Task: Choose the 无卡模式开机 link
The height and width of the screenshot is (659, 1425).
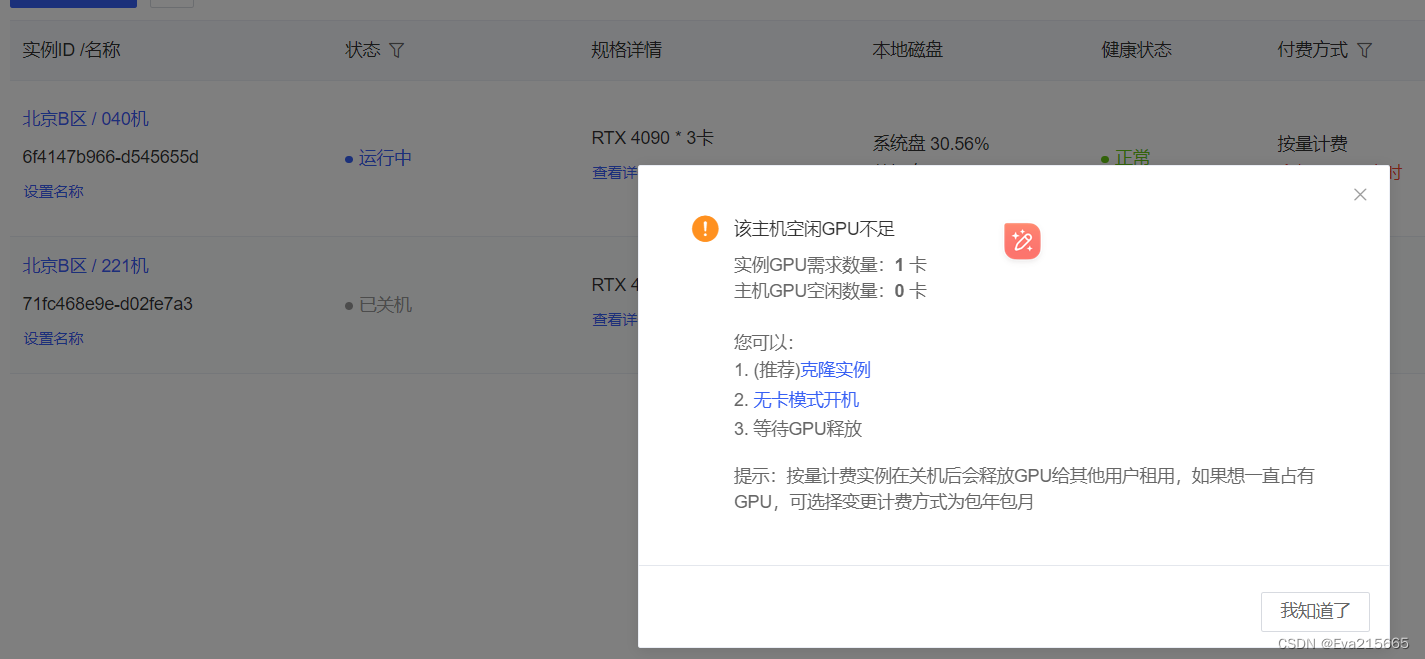Action: (x=806, y=400)
